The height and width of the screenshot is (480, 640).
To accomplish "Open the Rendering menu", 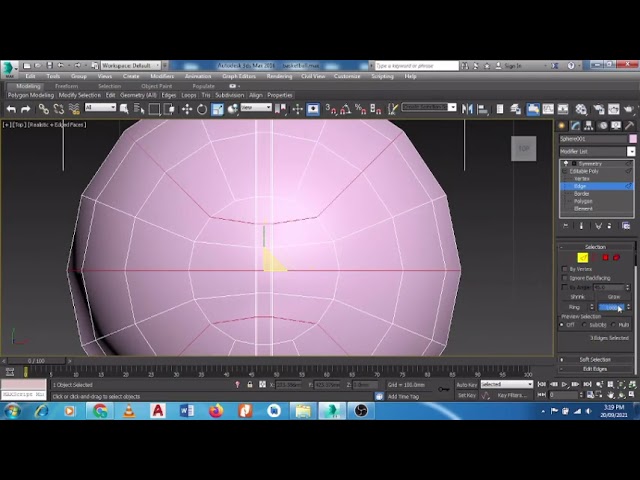I will click(279, 76).
